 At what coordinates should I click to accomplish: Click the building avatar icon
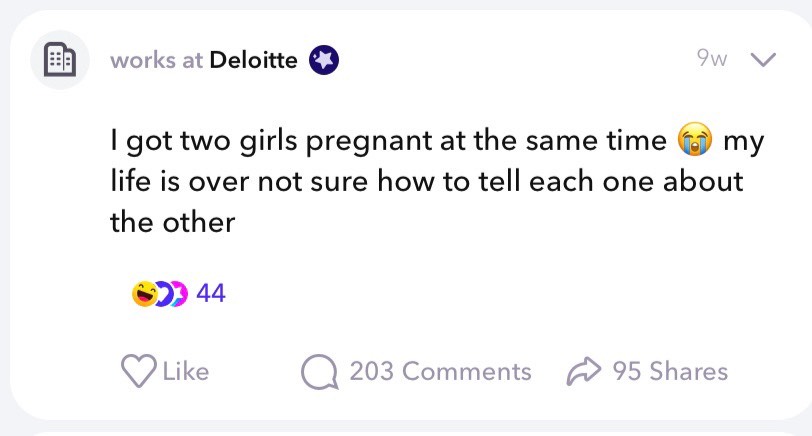(60, 60)
